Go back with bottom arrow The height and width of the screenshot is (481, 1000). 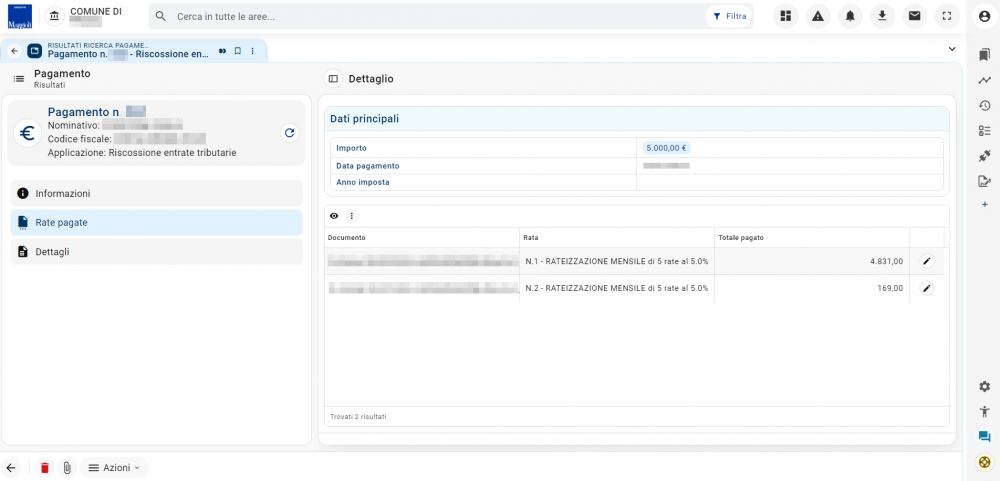pyautogui.click(x=11, y=468)
